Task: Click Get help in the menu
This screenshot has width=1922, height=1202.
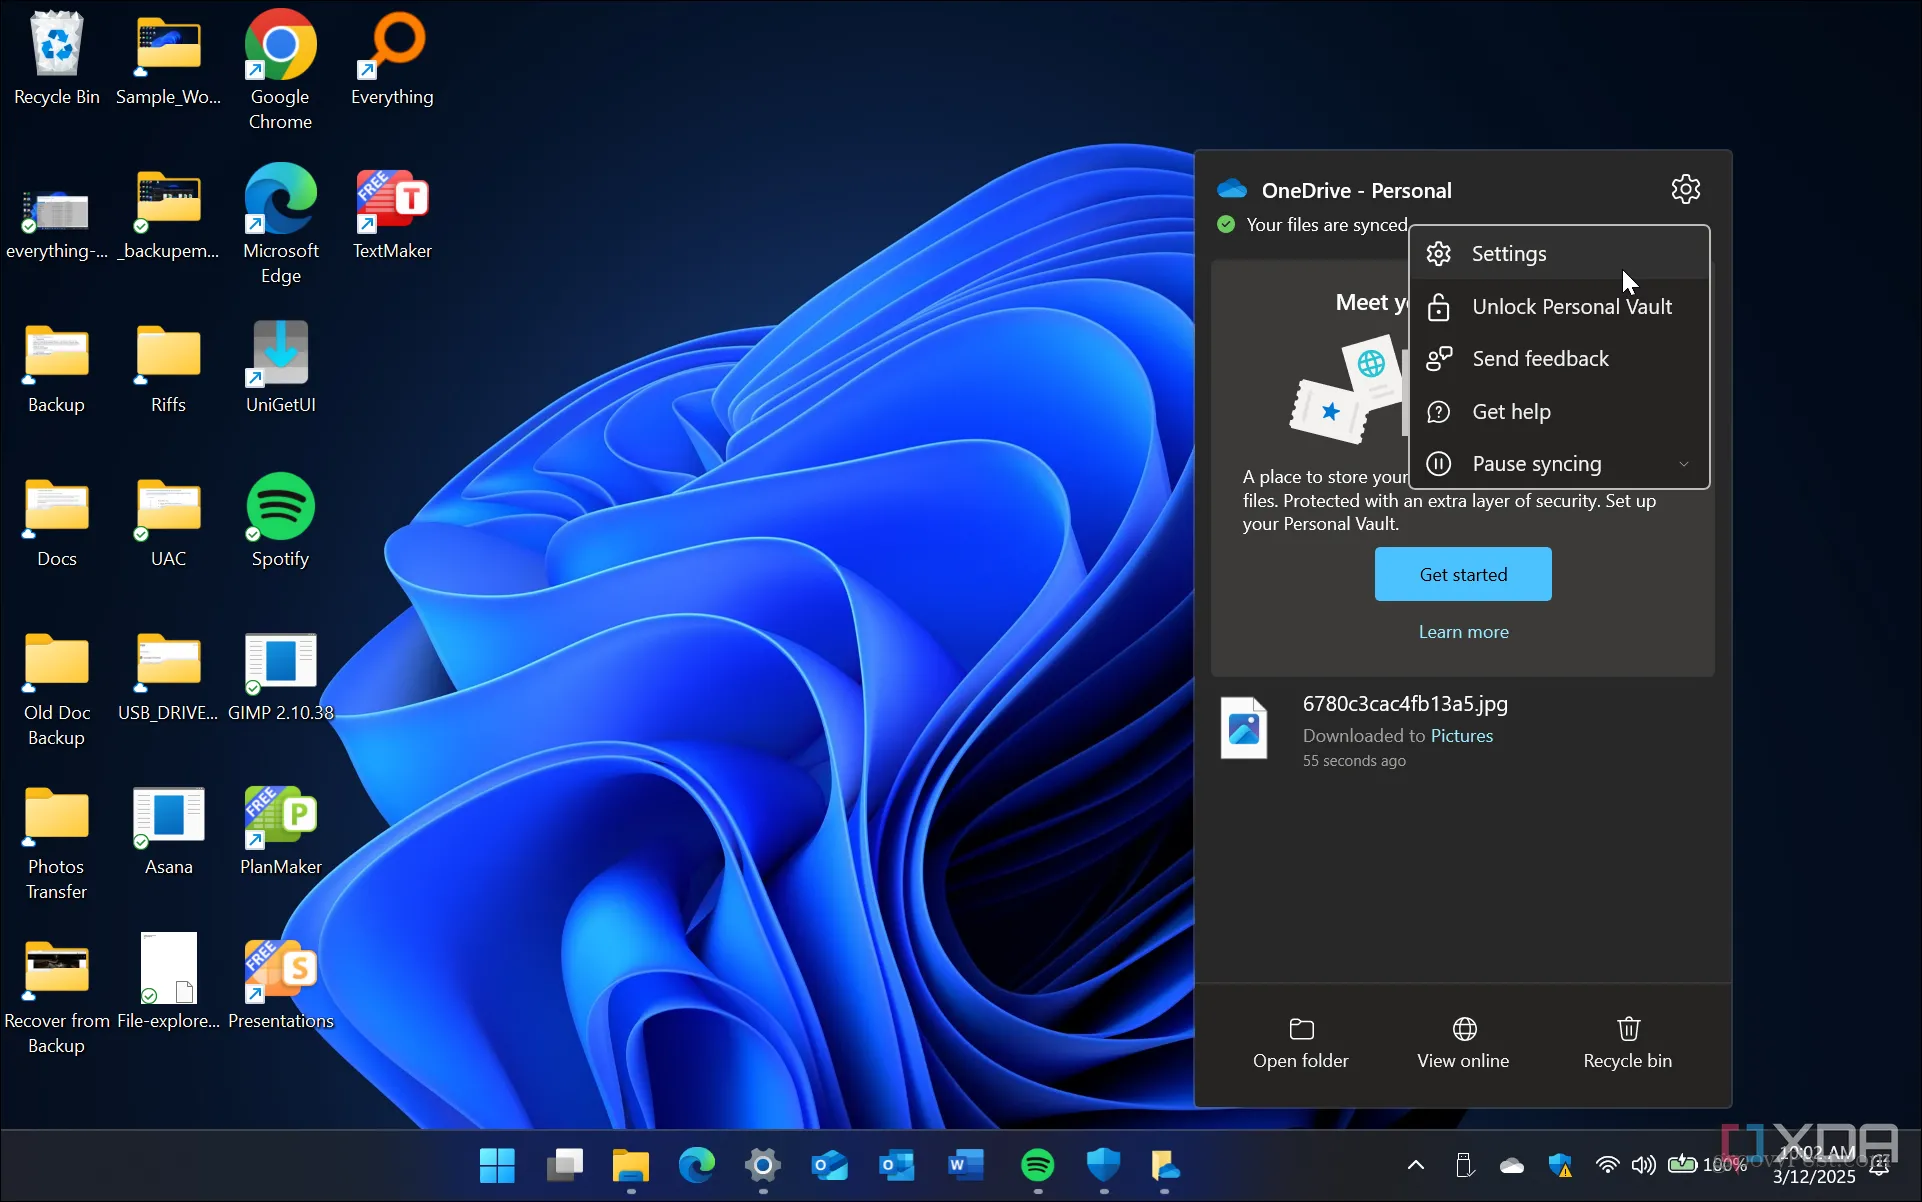Action: click(1511, 412)
